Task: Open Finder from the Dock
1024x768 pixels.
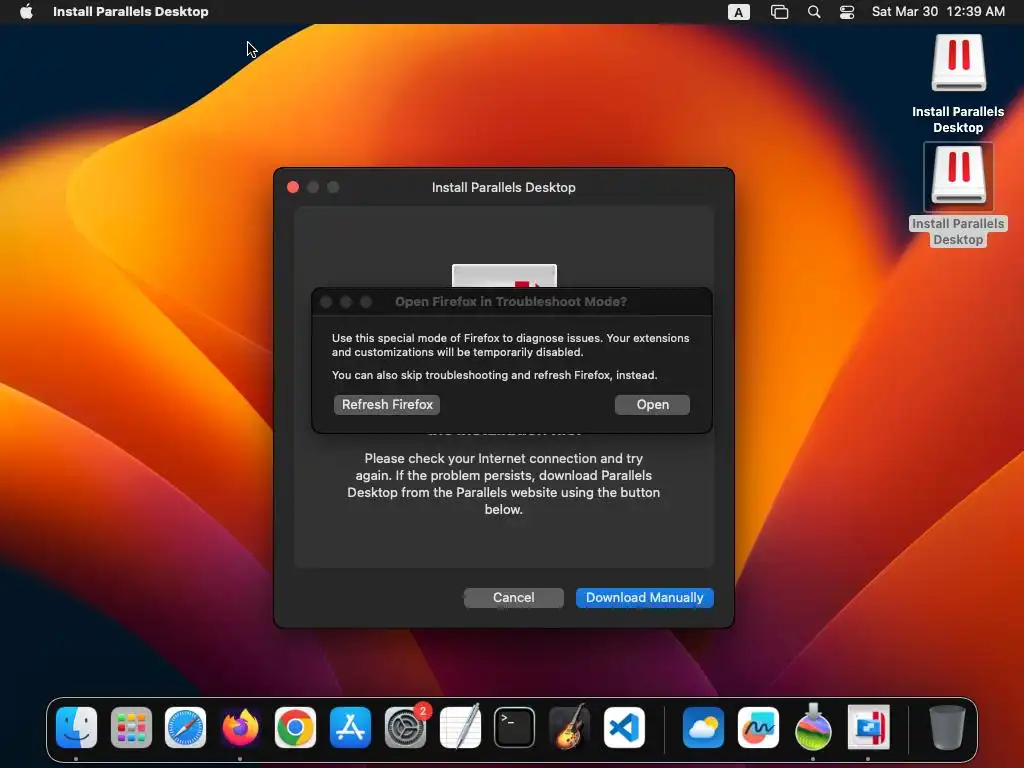Action: pos(76,727)
